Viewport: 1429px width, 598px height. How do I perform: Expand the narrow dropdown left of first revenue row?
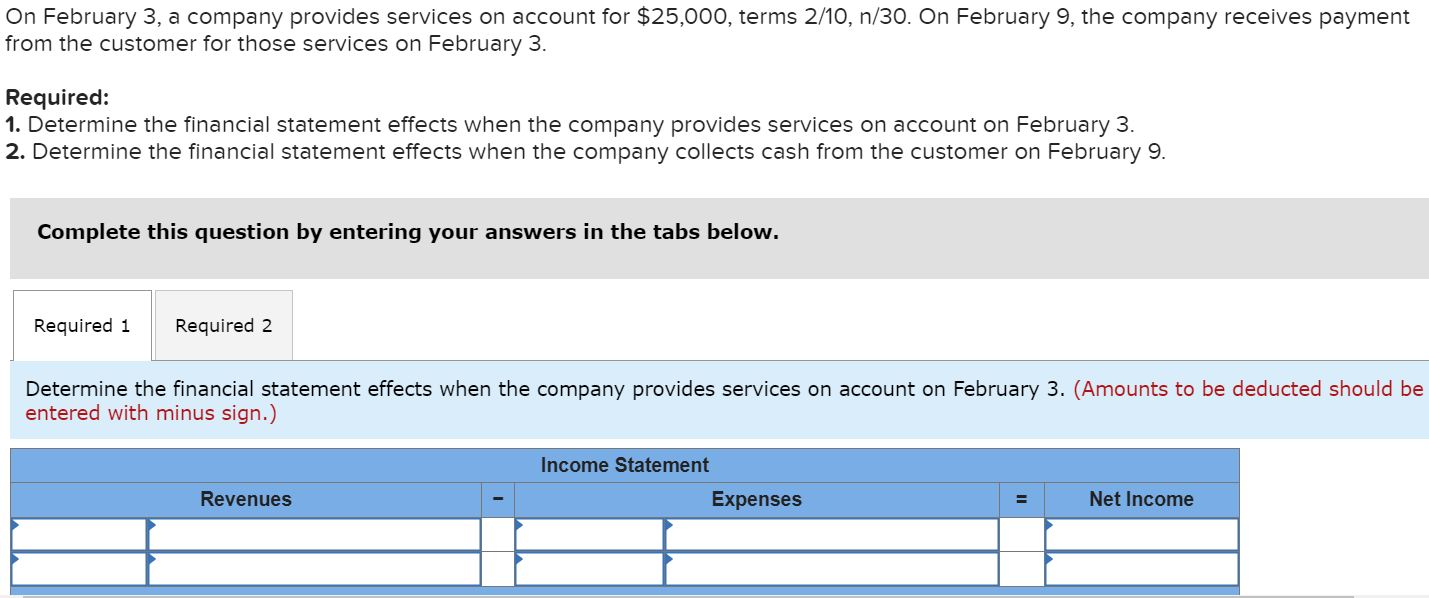pos(78,534)
